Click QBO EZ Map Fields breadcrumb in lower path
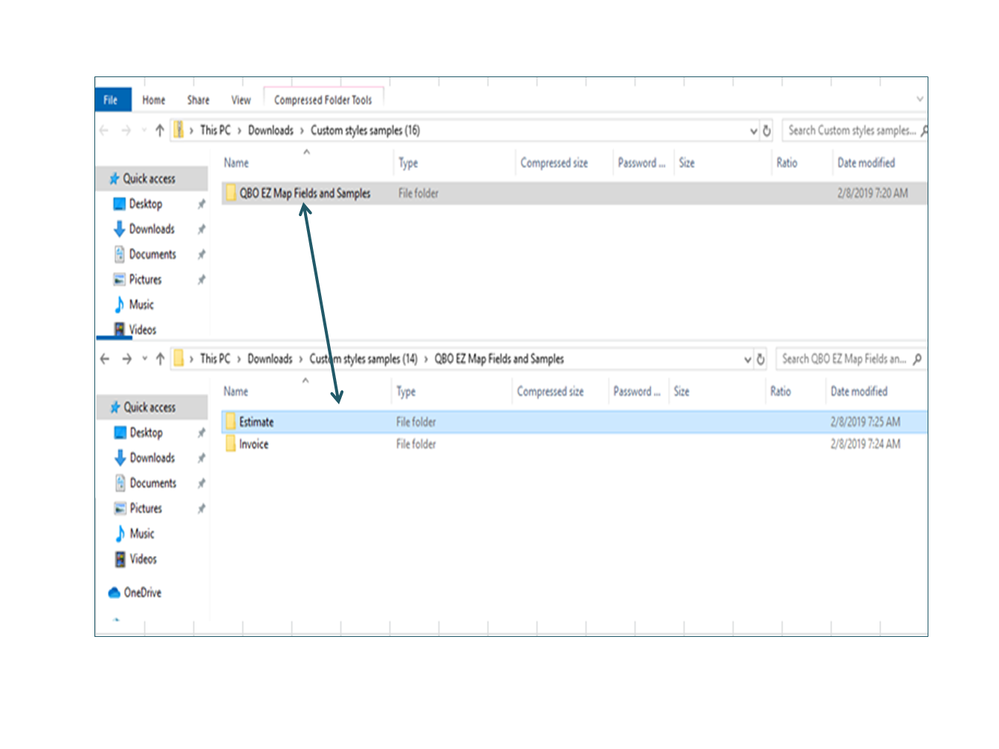The width and height of the screenshot is (999, 749). [x=499, y=359]
